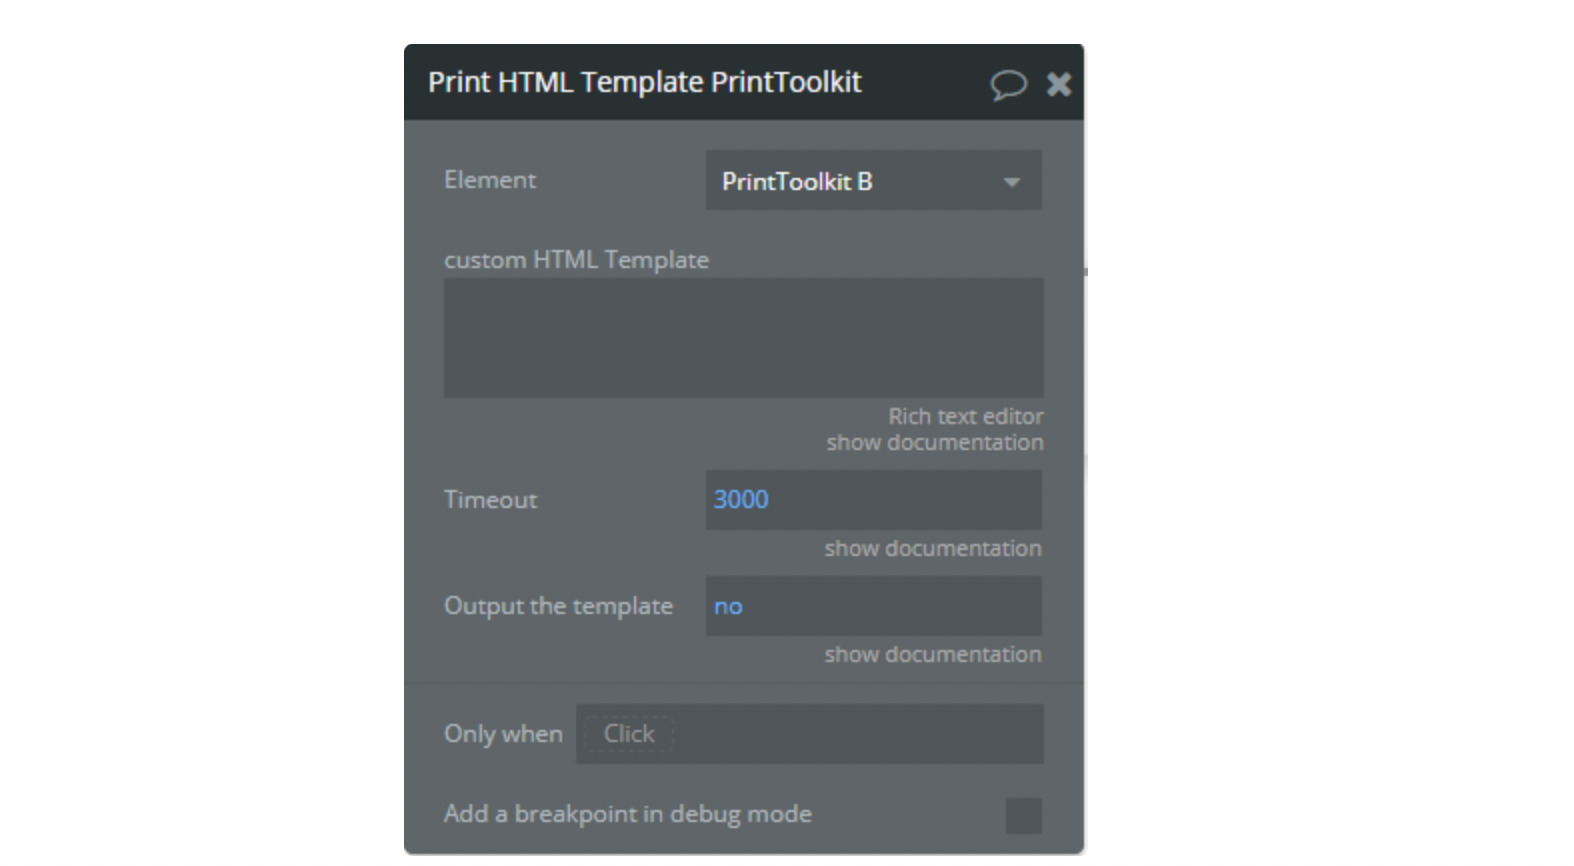Screen dimensions: 1574x866
Task: Click the Only when label
Action: [x=503, y=734]
